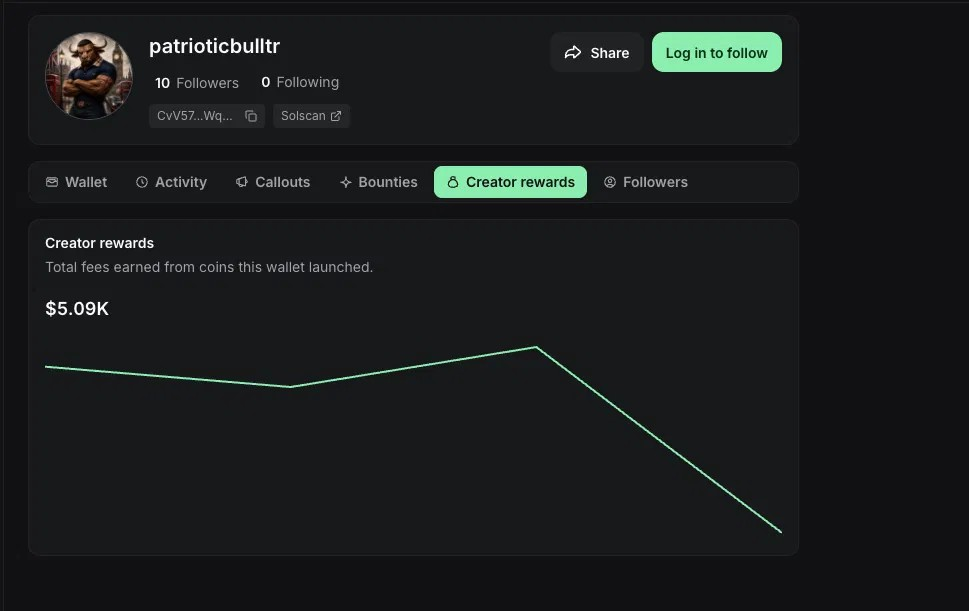This screenshot has height=611, width=969.
Task: Click the total fees earned description
Action: coord(209,268)
